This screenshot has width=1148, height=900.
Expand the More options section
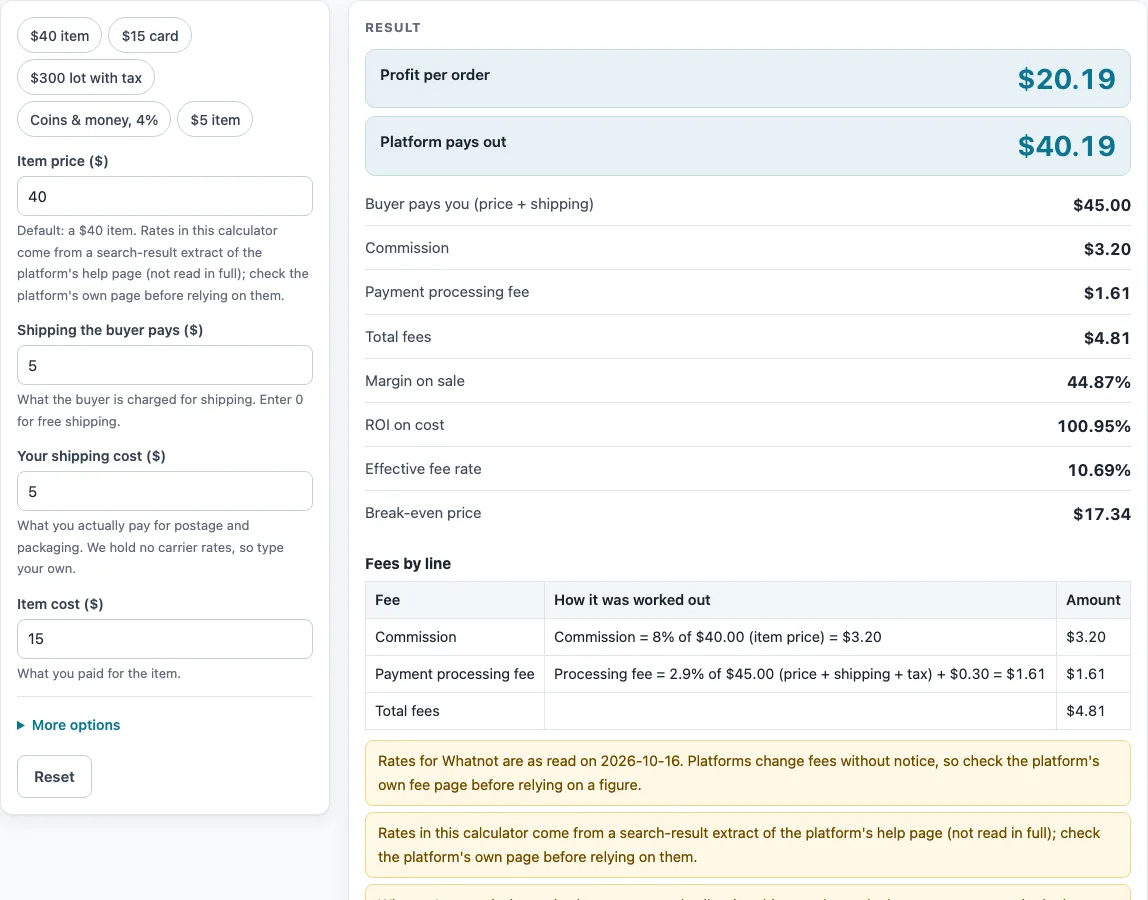click(x=69, y=725)
